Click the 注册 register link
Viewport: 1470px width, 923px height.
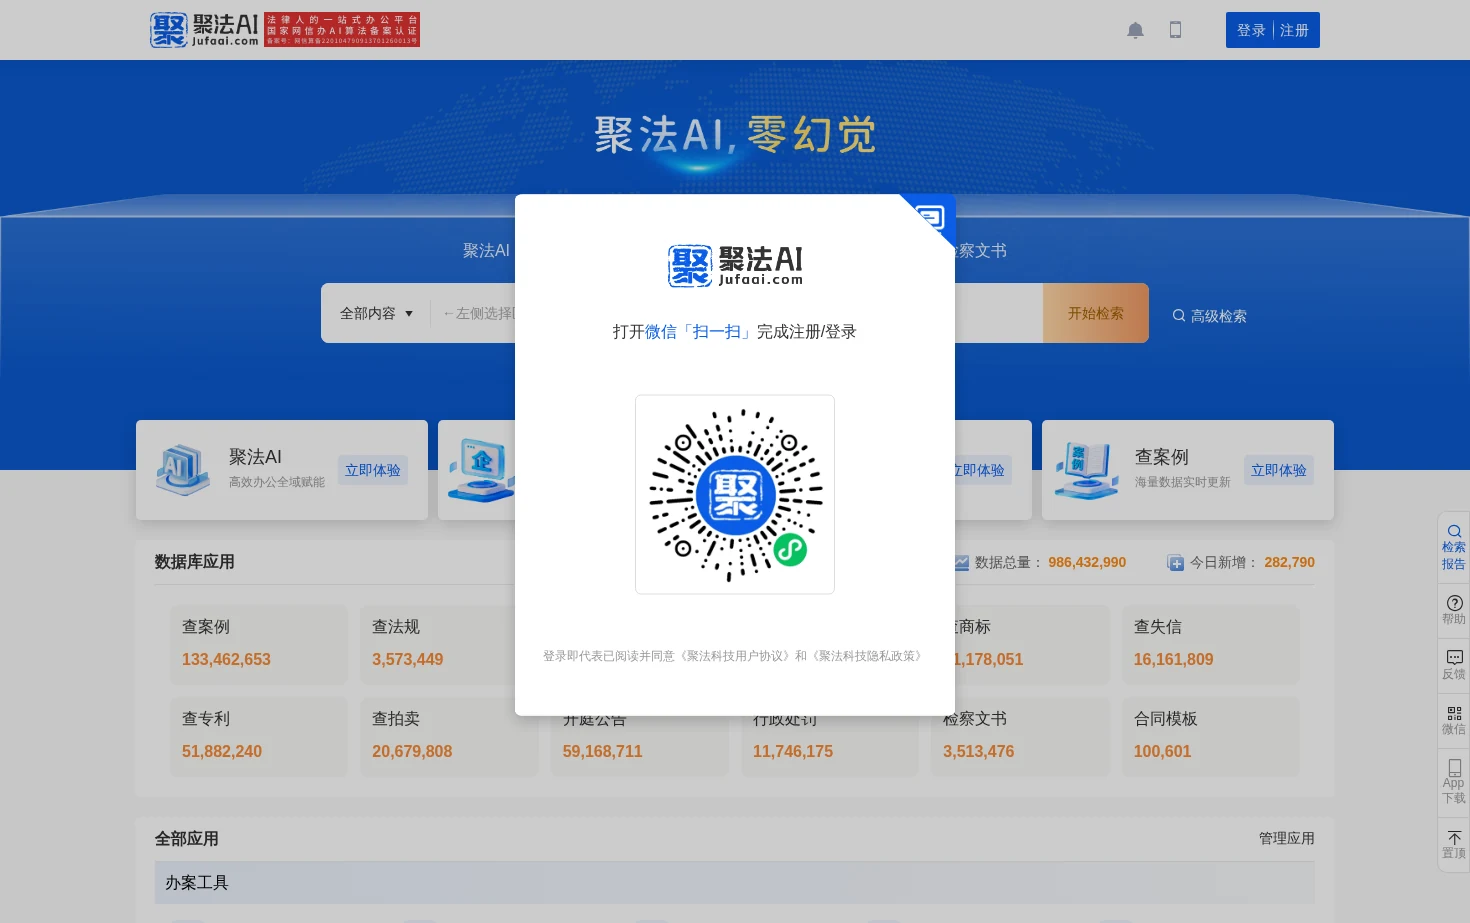(x=1294, y=30)
